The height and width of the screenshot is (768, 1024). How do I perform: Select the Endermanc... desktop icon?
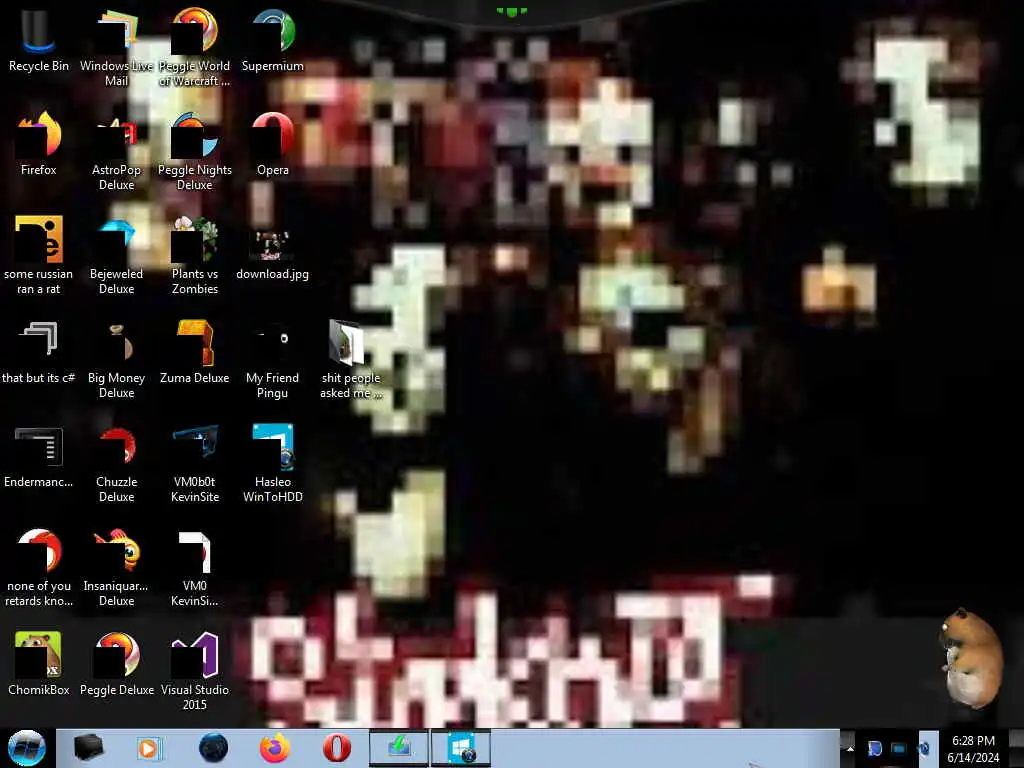pyautogui.click(x=38, y=456)
